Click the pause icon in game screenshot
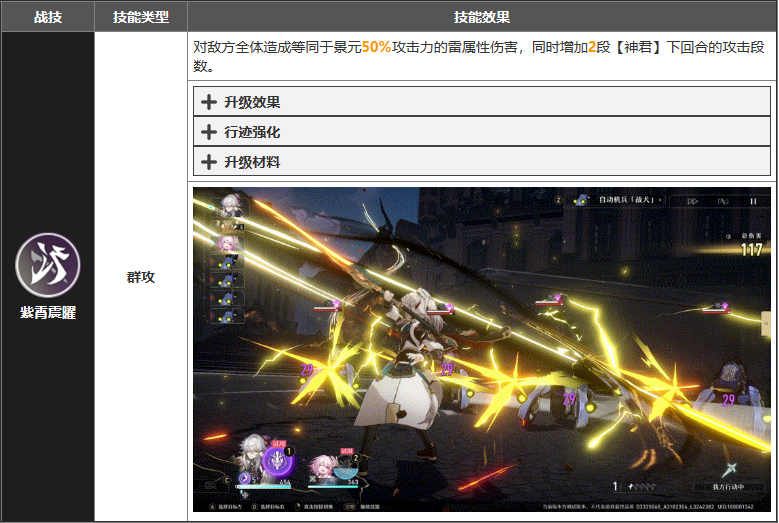 pyautogui.click(x=753, y=201)
